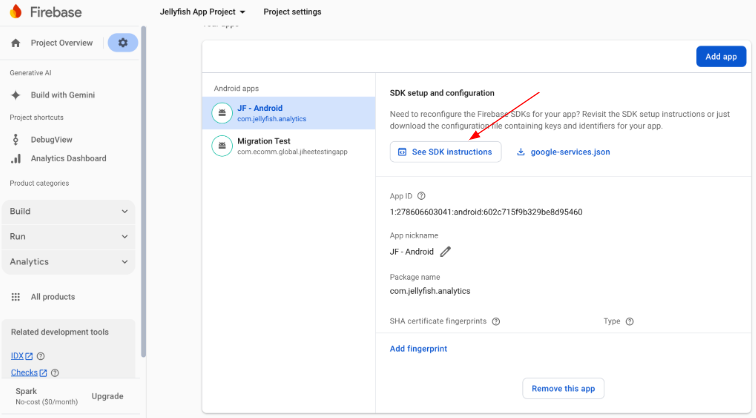Click the Project Overview home icon
This screenshot has height=418, width=756.
tap(16, 43)
